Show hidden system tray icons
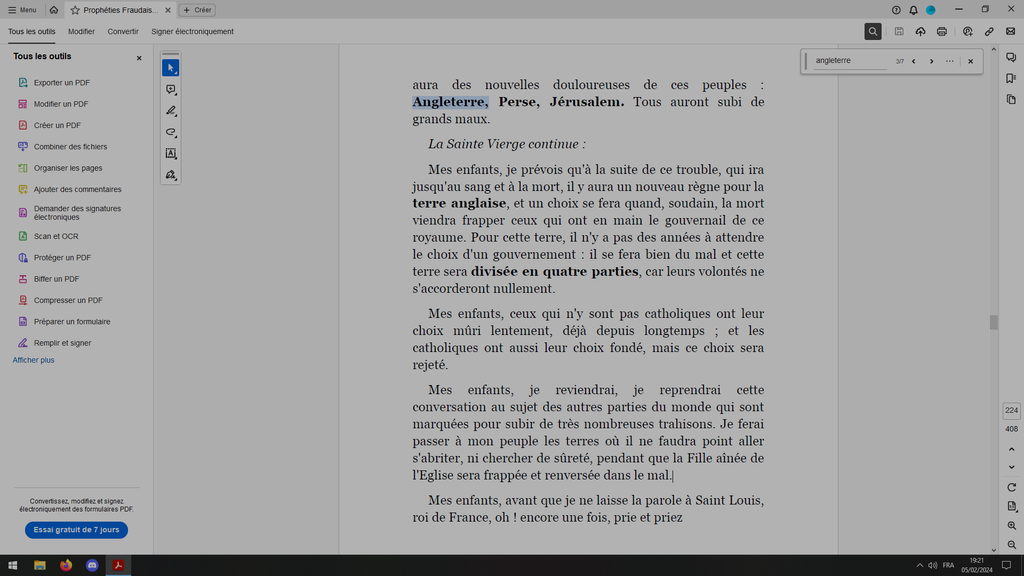The height and width of the screenshot is (576, 1024). point(920,566)
